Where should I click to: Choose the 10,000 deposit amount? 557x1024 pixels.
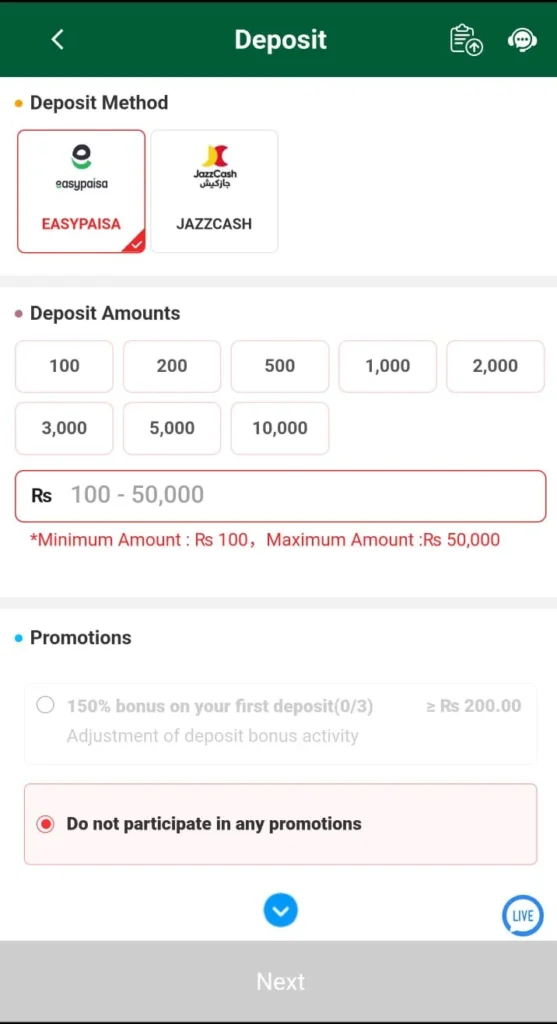click(x=279, y=428)
